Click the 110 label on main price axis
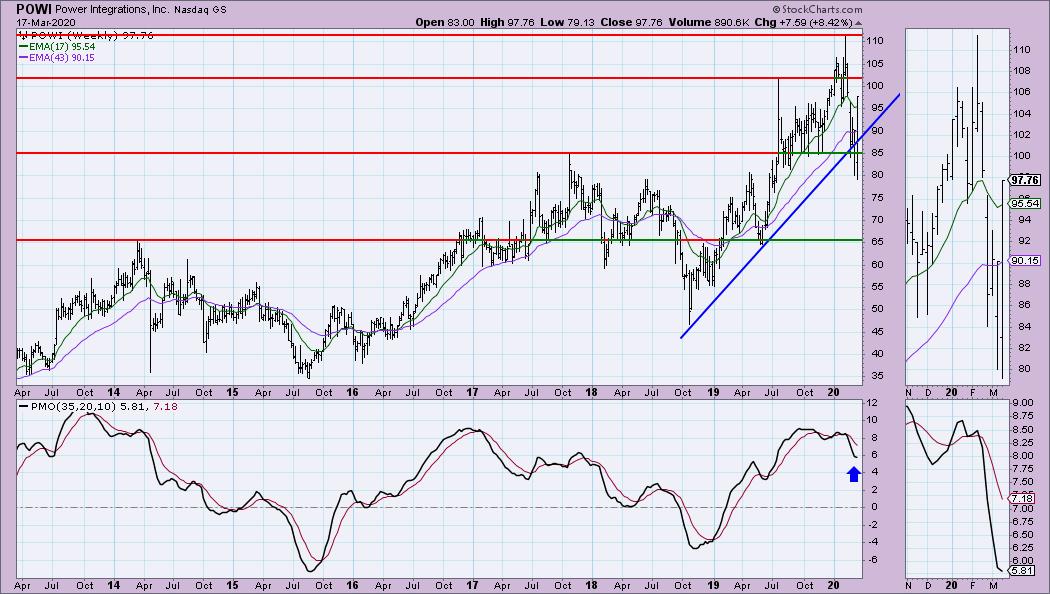The width and height of the screenshot is (1050, 594). 875,41
